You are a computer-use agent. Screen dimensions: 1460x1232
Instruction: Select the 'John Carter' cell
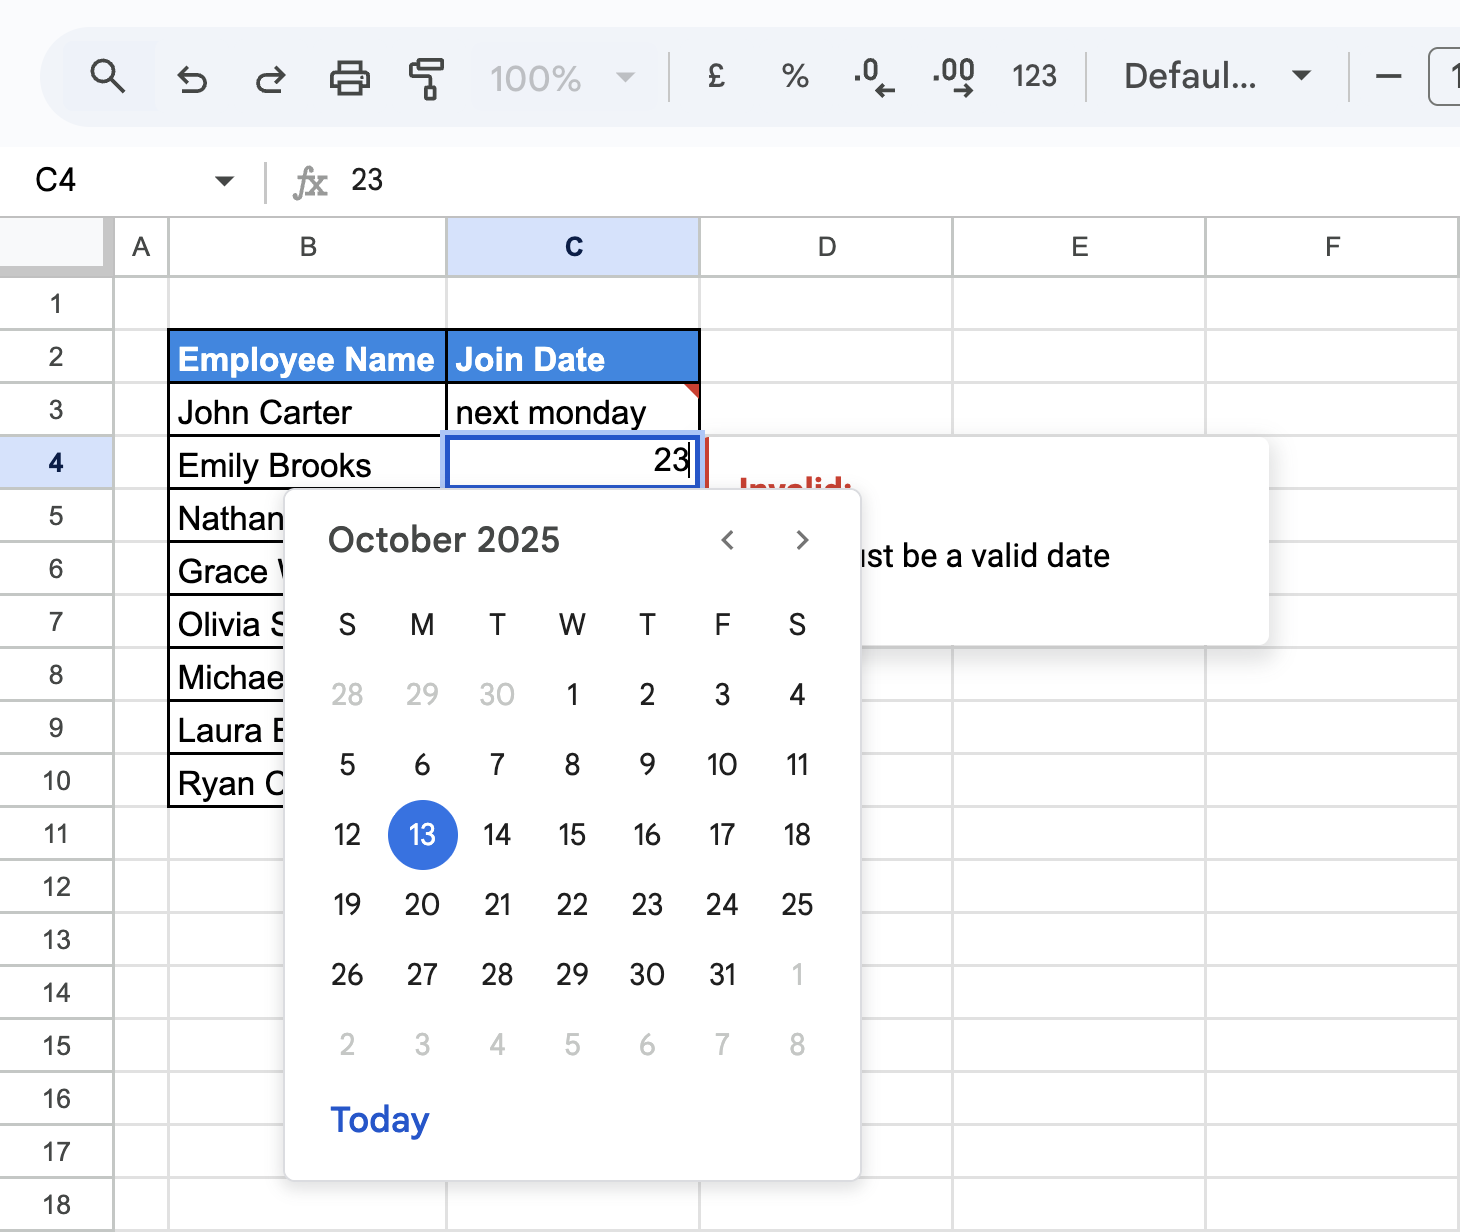click(307, 410)
